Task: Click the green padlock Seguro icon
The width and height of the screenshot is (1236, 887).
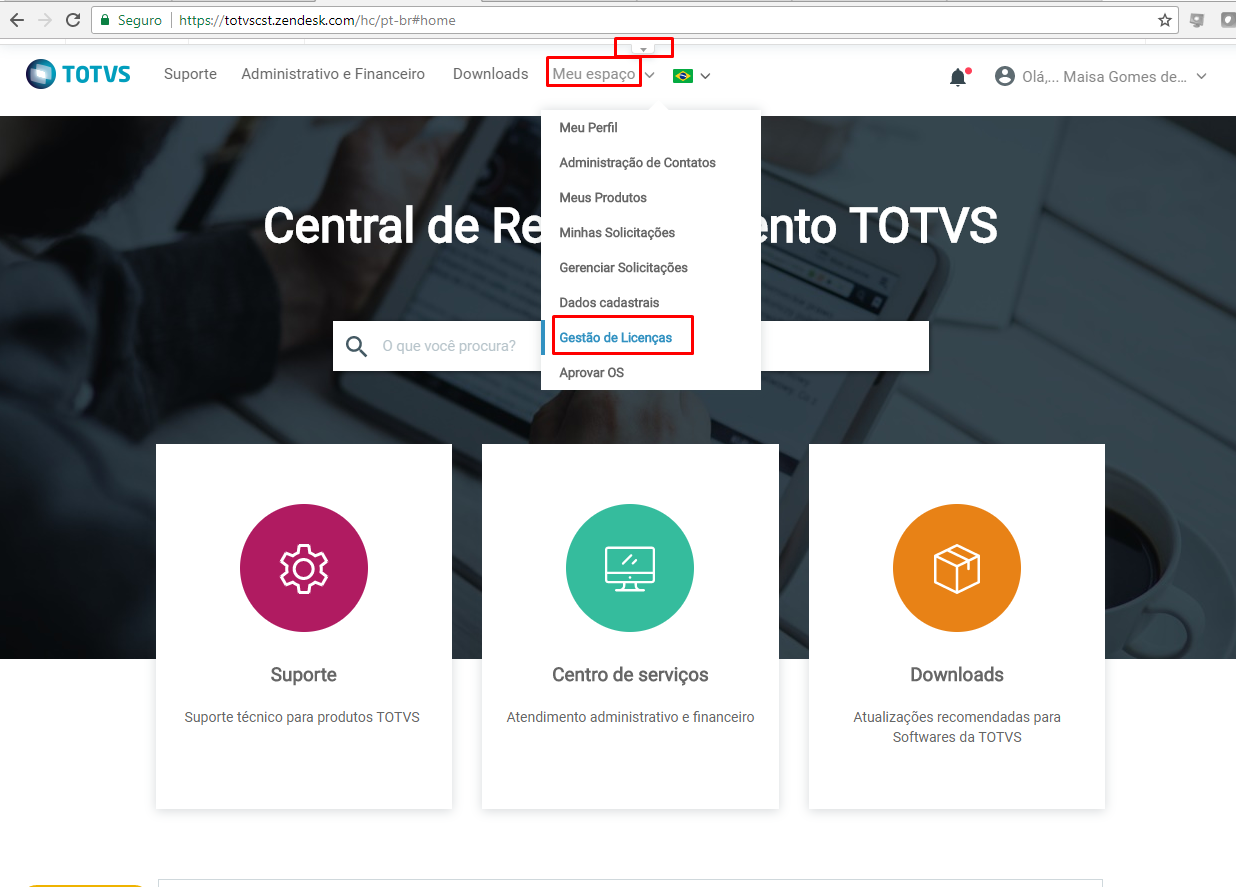Action: point(106,20)
